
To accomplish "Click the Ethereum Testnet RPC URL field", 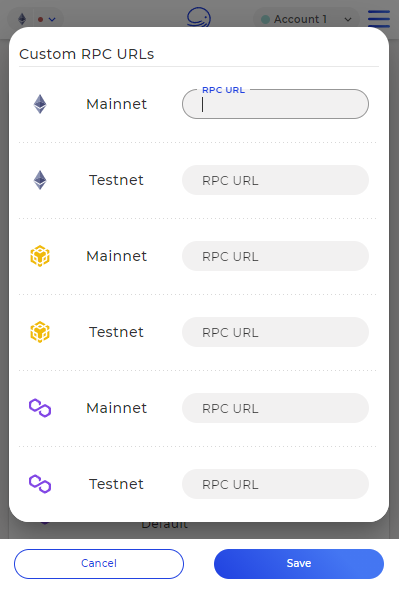I will tap(275, 180).
